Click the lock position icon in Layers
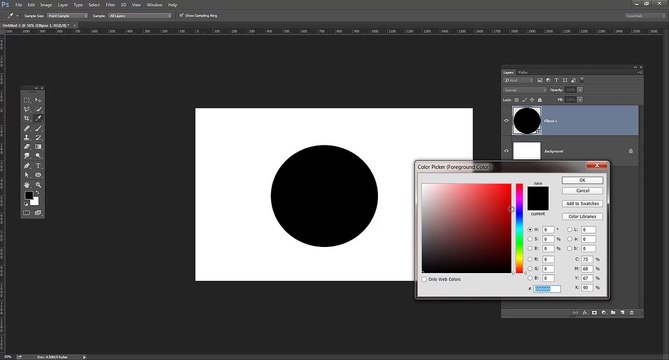669x360 pixels. (532, 100)
